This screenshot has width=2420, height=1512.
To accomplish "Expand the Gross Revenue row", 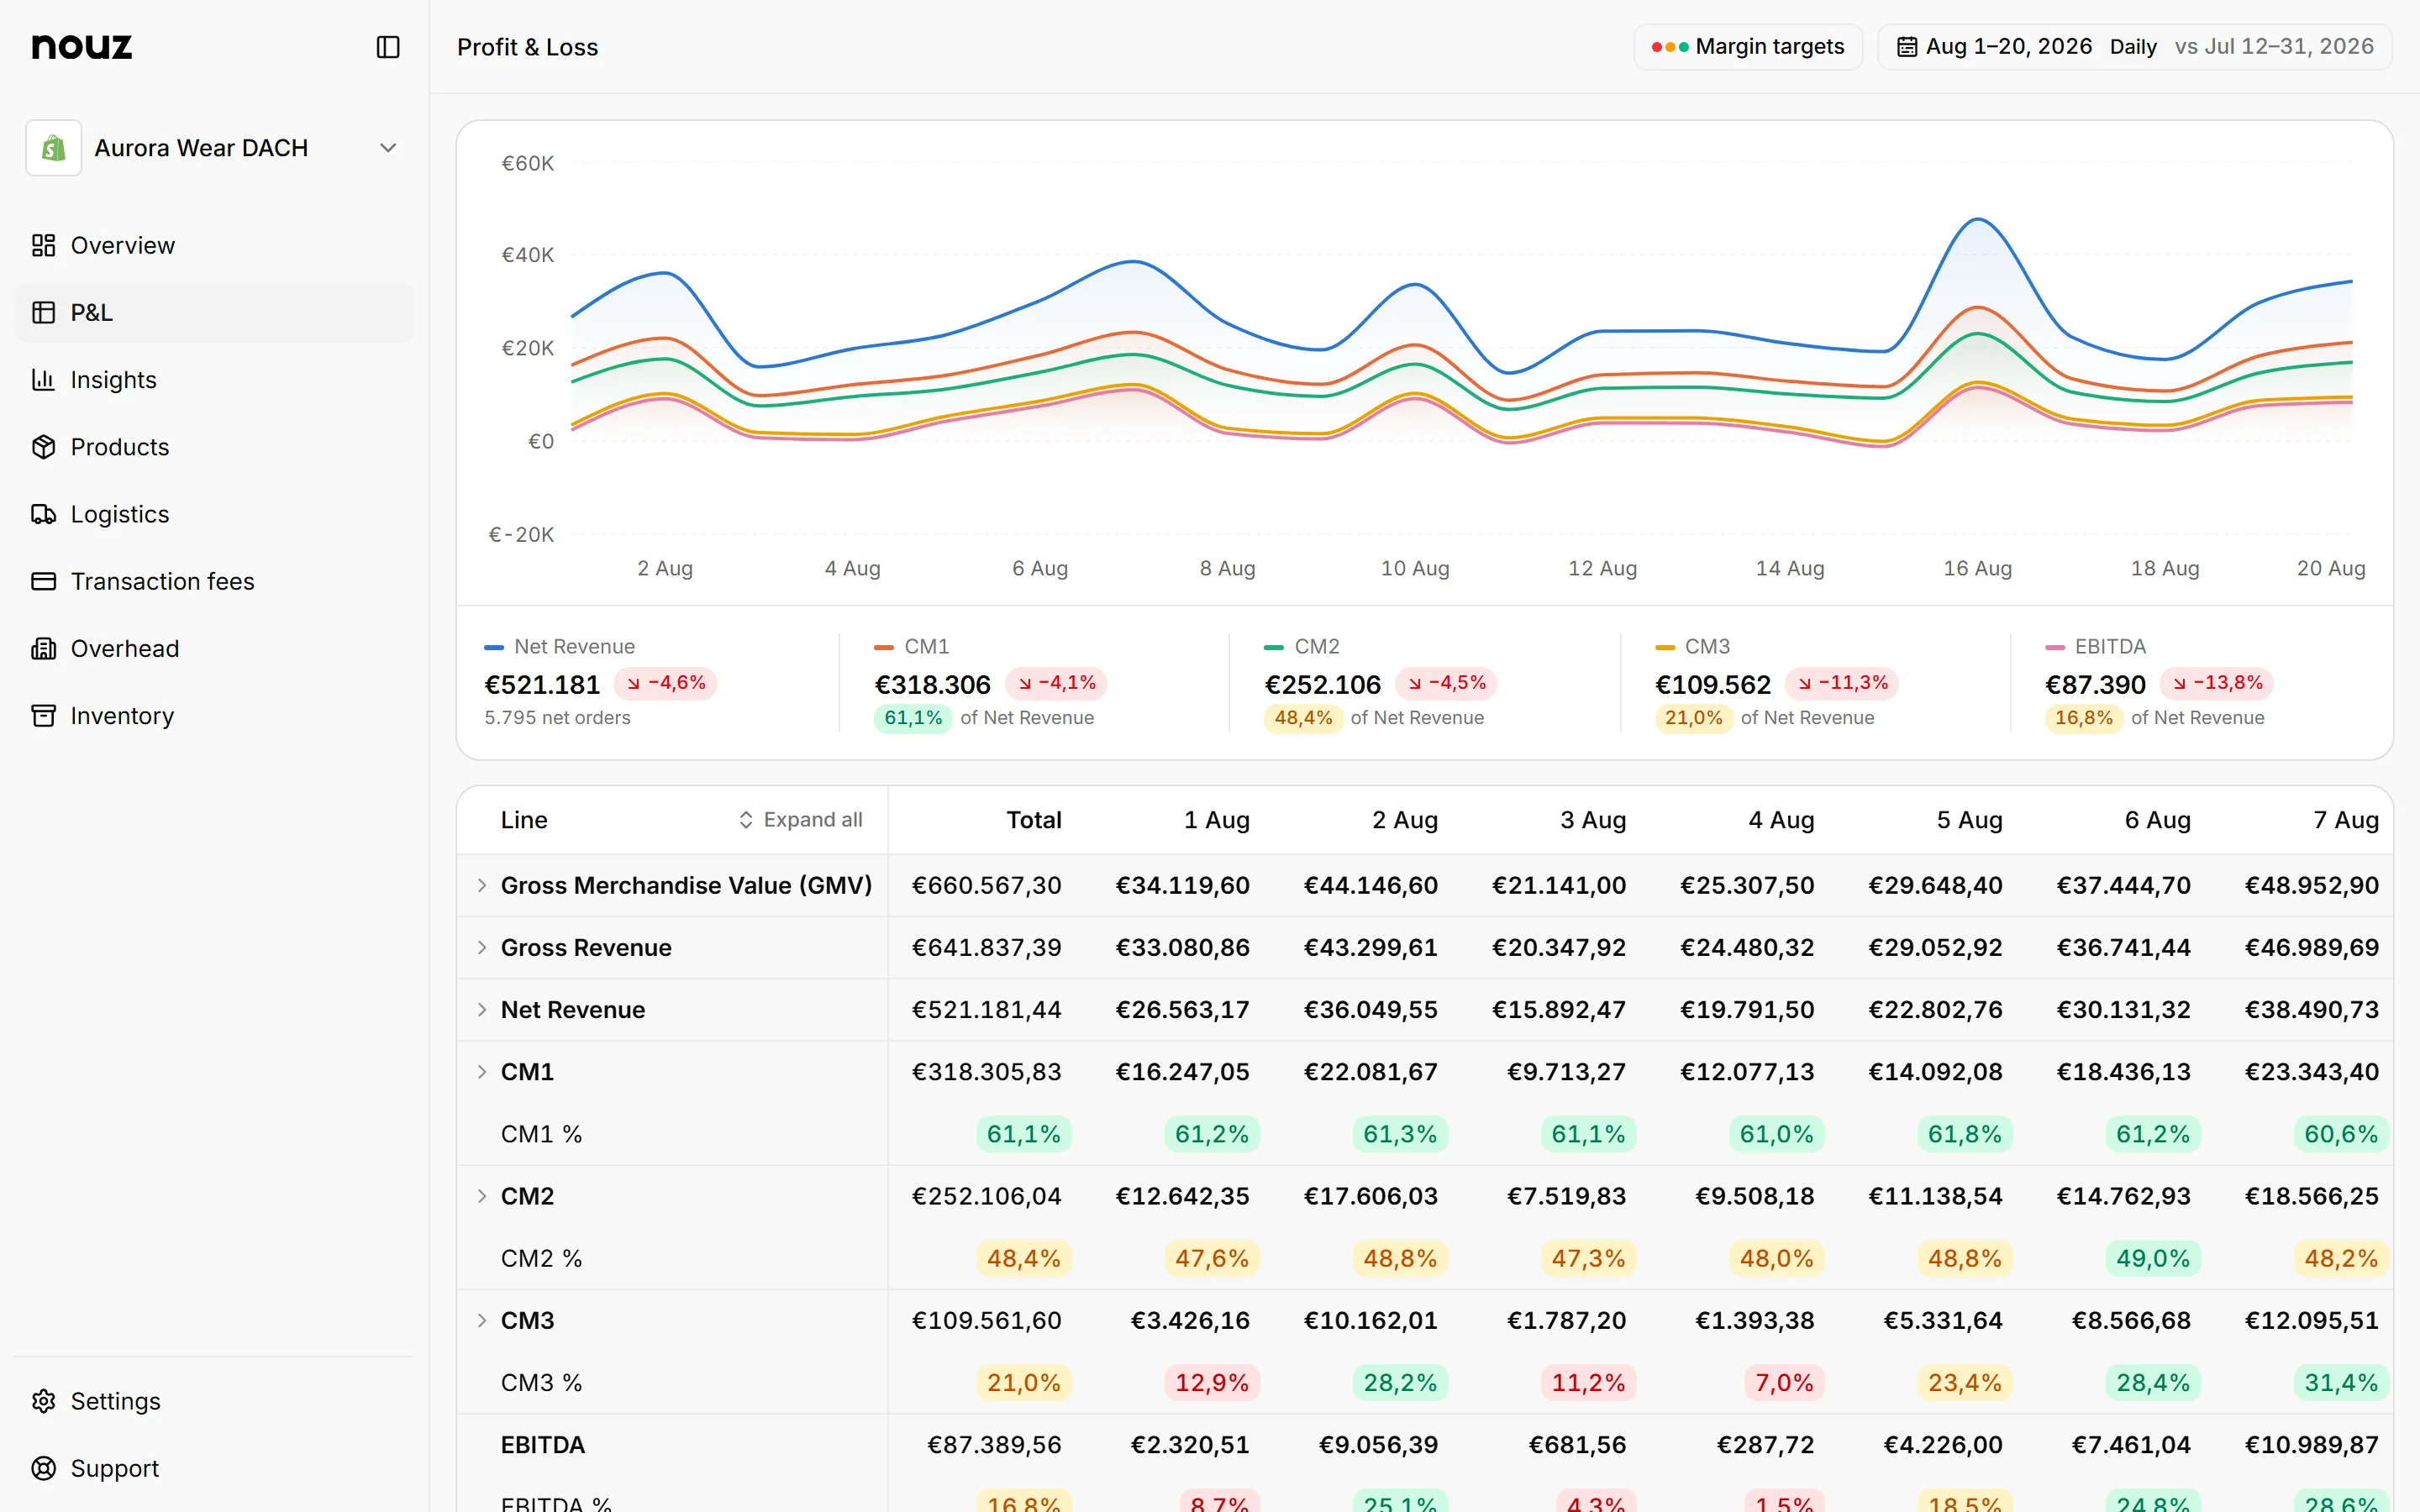I will pyautogui.click(x=482, y=947).
